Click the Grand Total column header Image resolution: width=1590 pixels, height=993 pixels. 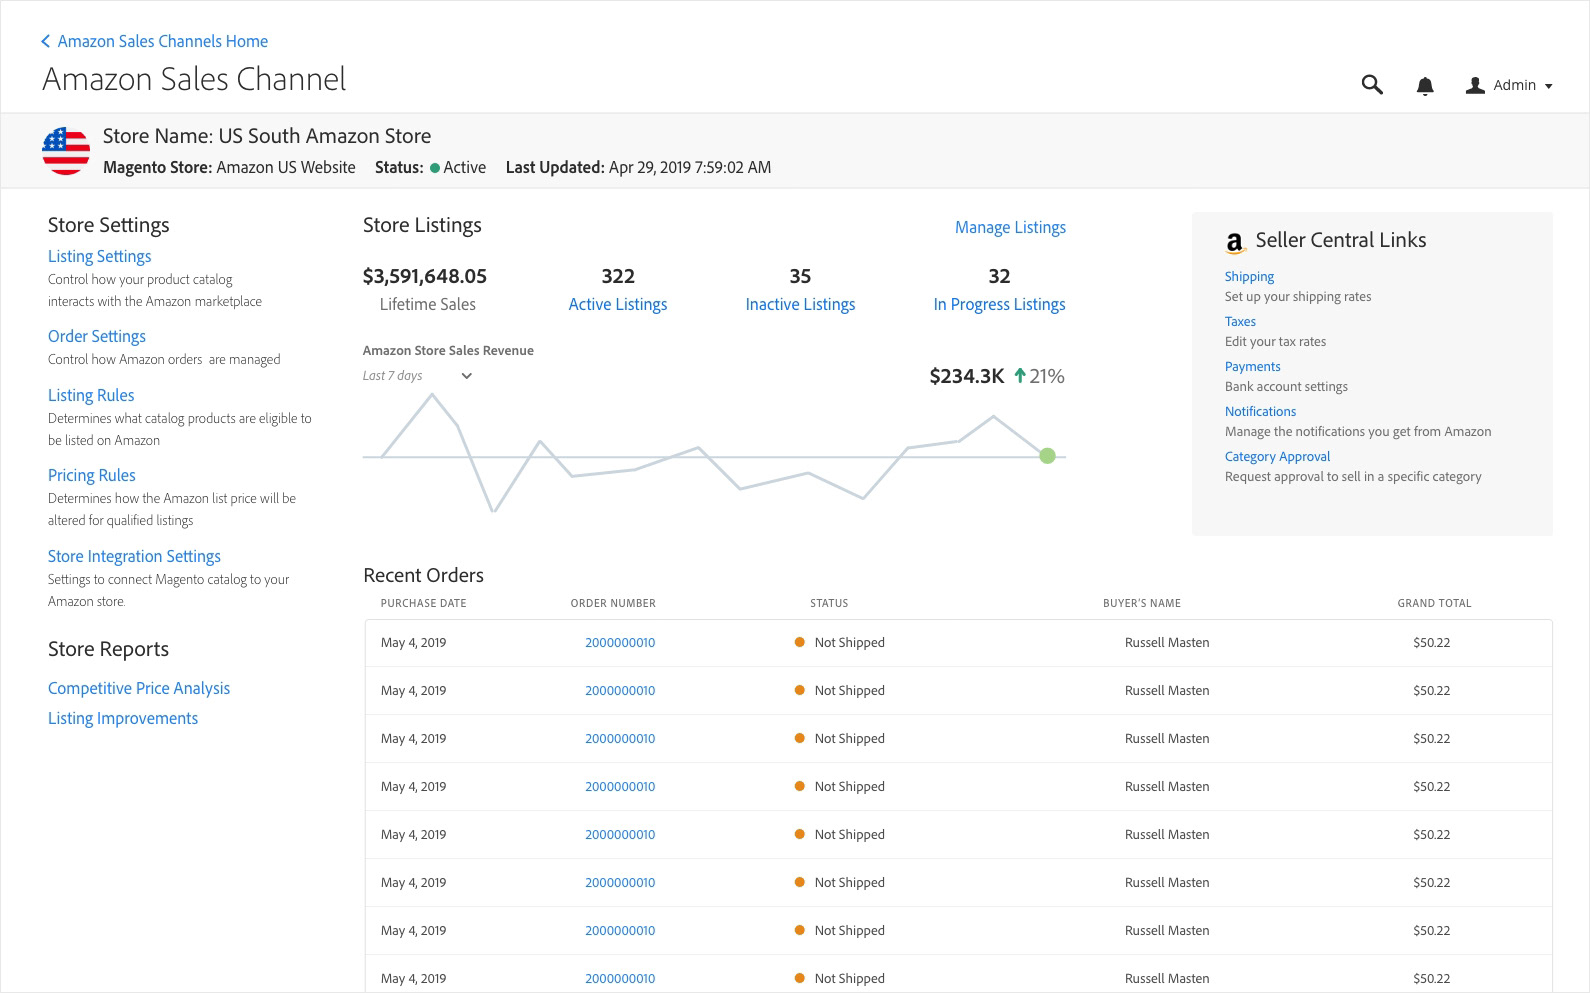coord(1434,603)
